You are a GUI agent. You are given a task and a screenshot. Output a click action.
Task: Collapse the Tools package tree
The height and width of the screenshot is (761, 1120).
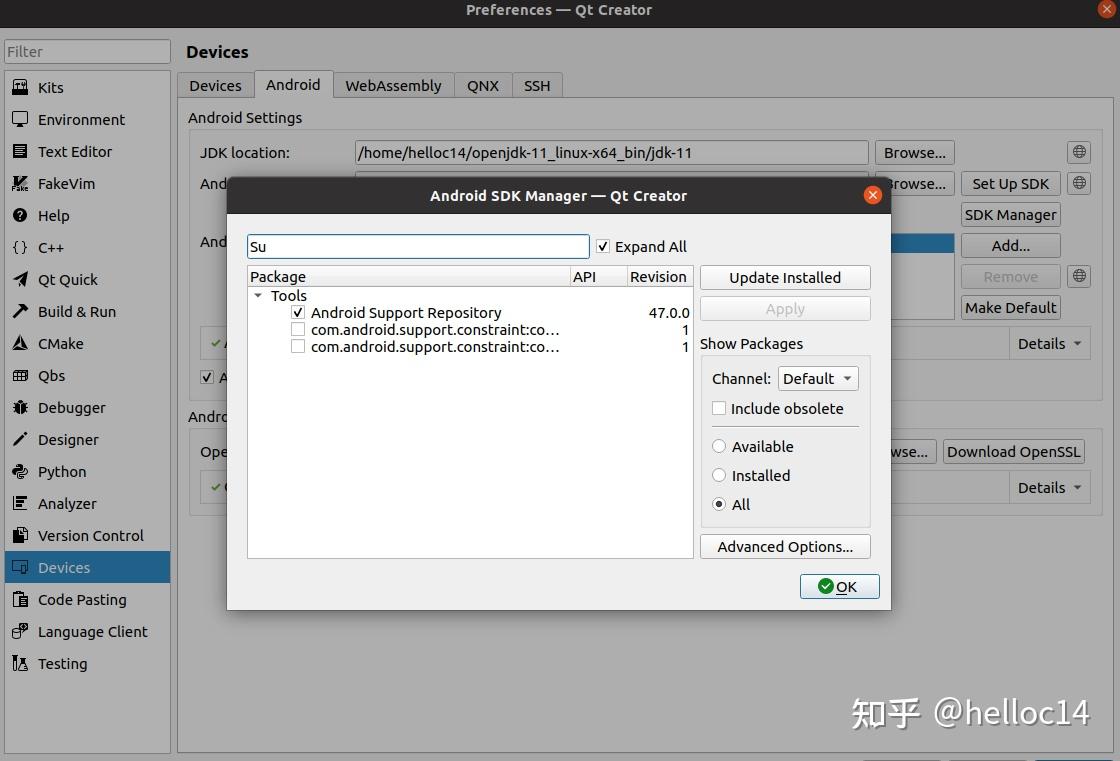click(258, 296)
